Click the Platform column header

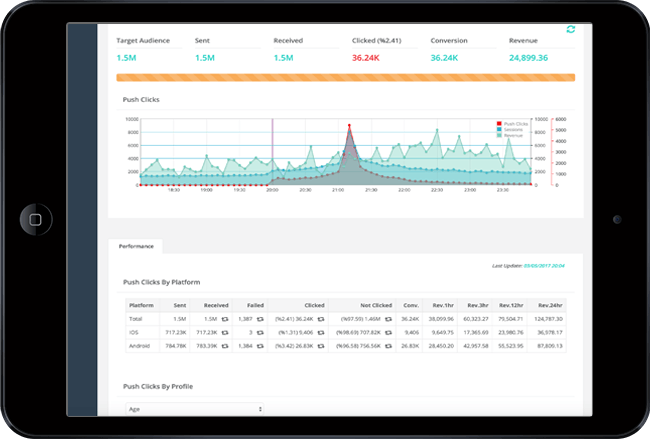(x=141, y=306)
